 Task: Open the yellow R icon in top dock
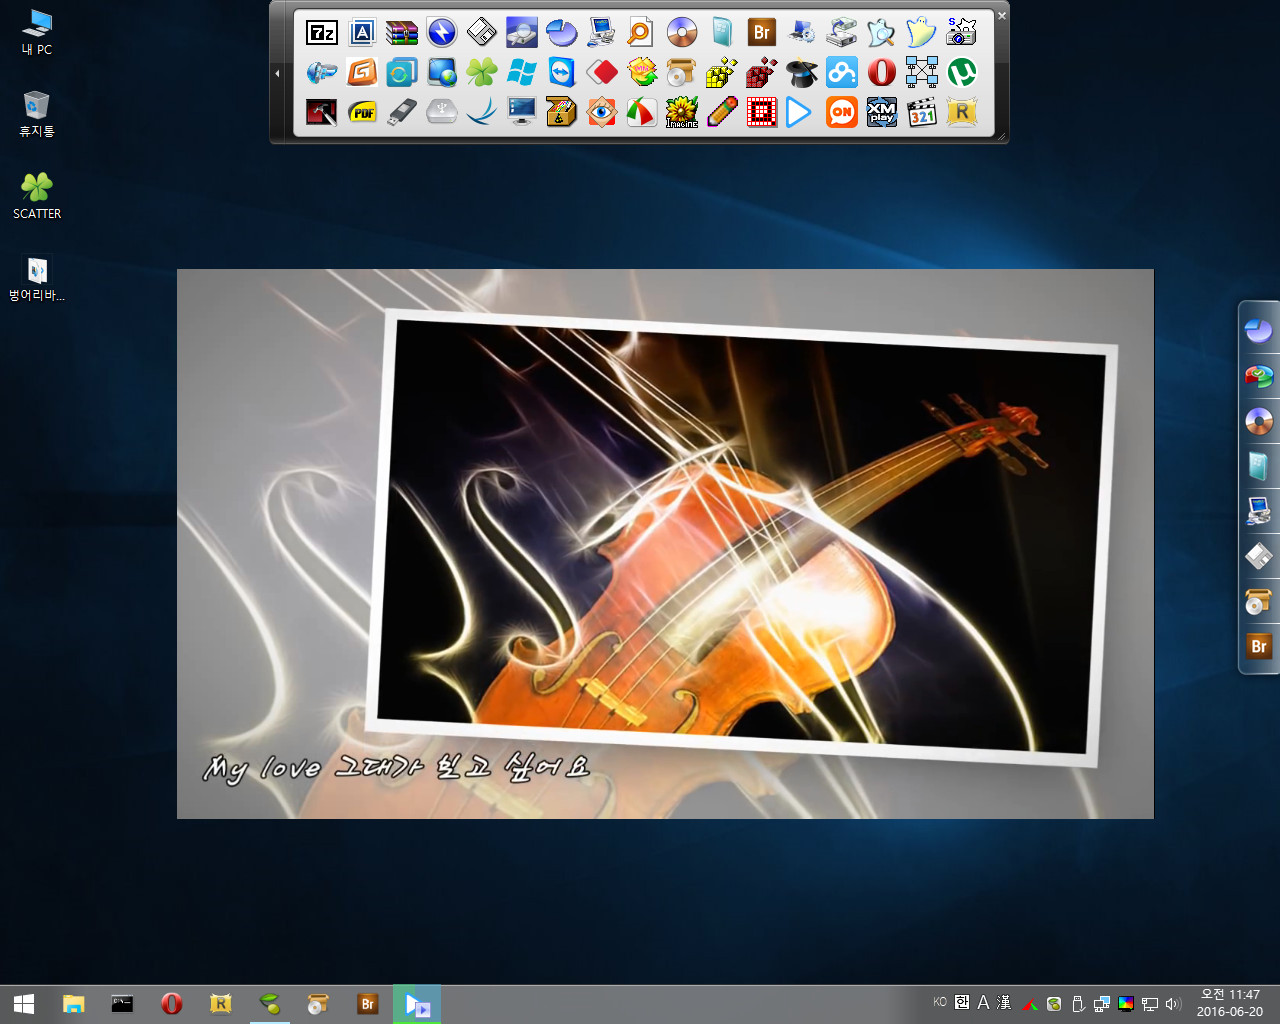coord(962,112)
